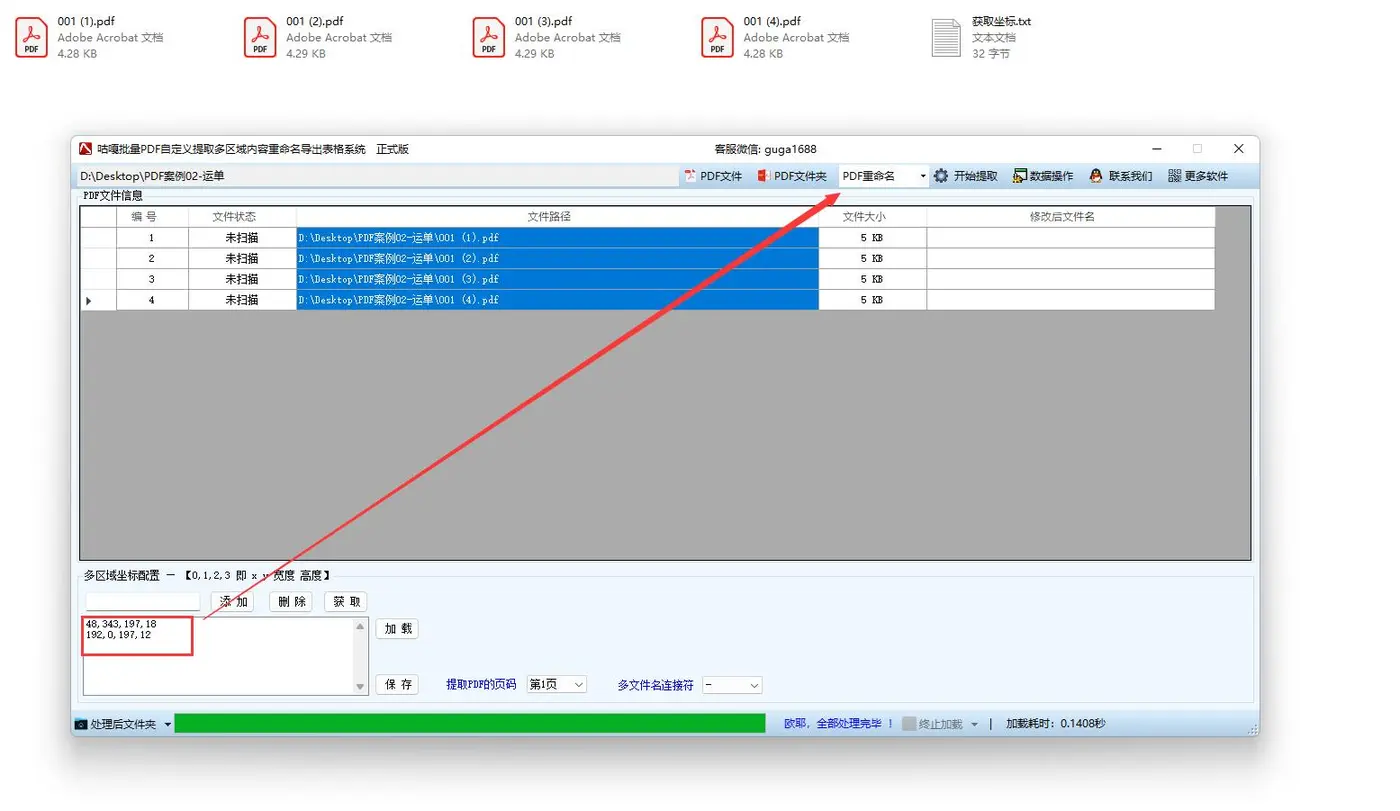The width and height of the screenshot is (1400, 811).
Task: Click the PDF文件夹 folder icon
Action: 763,176
